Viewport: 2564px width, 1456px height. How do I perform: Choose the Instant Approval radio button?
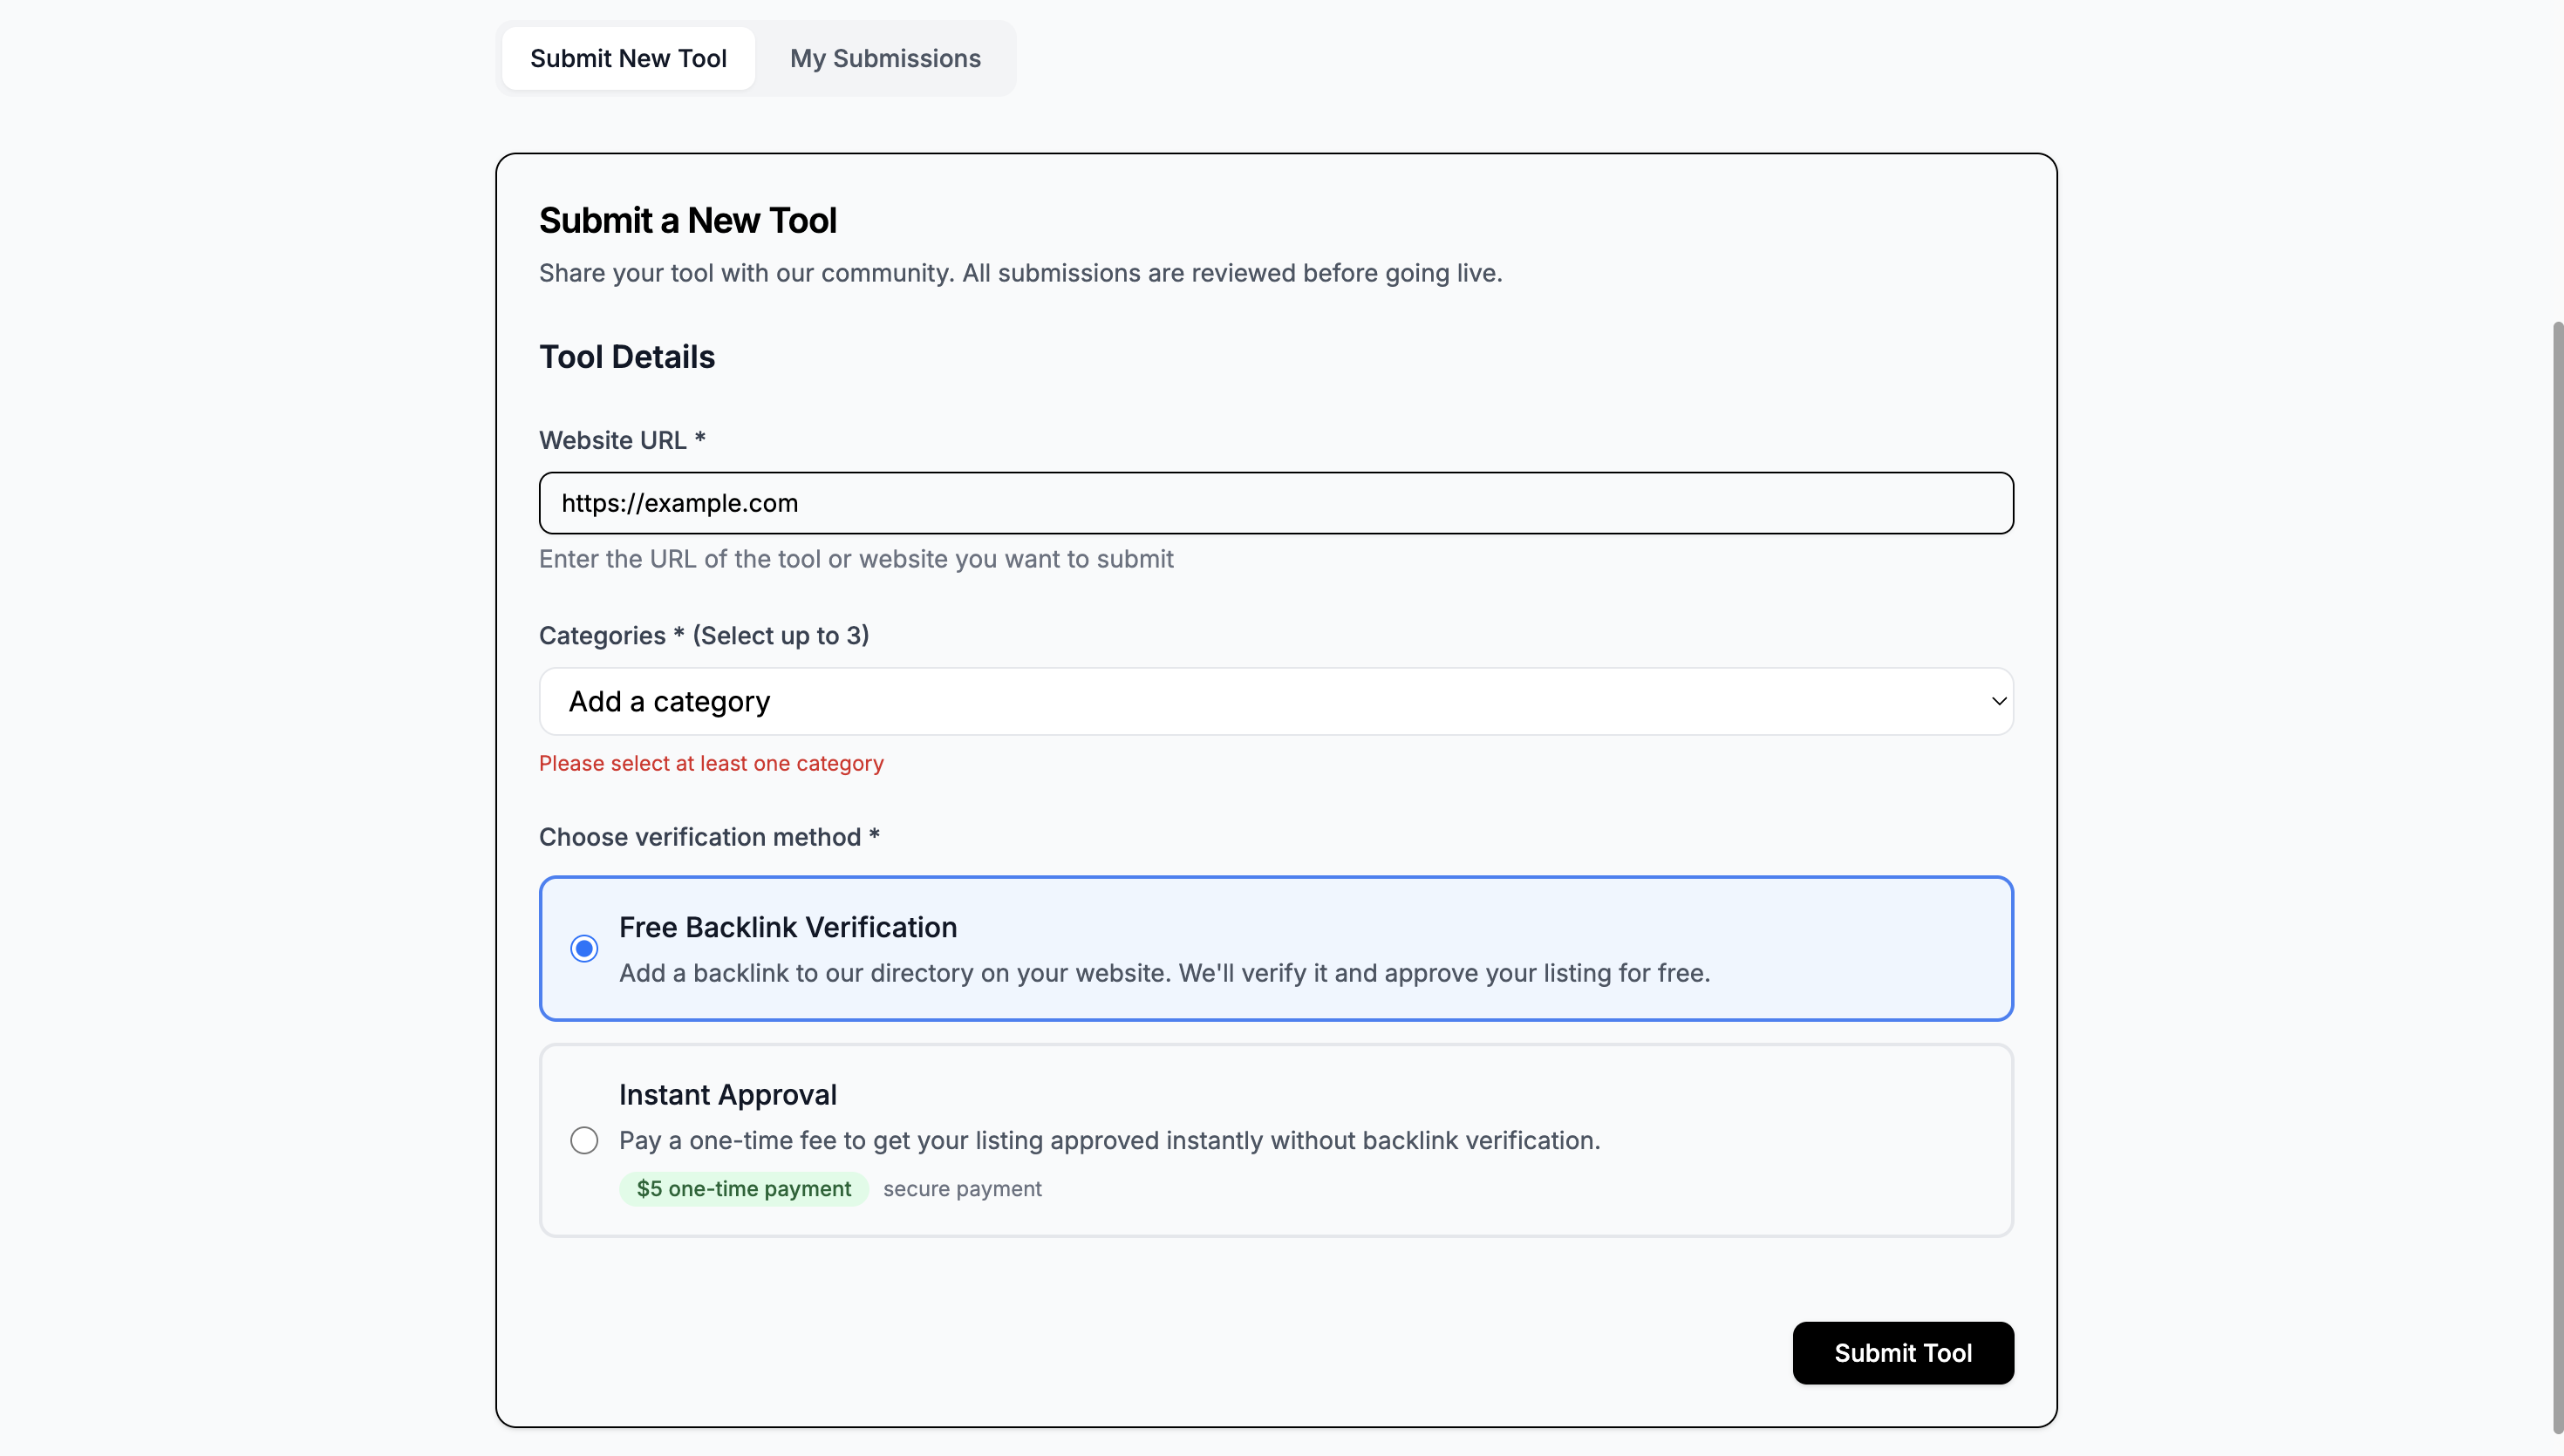584,1140
